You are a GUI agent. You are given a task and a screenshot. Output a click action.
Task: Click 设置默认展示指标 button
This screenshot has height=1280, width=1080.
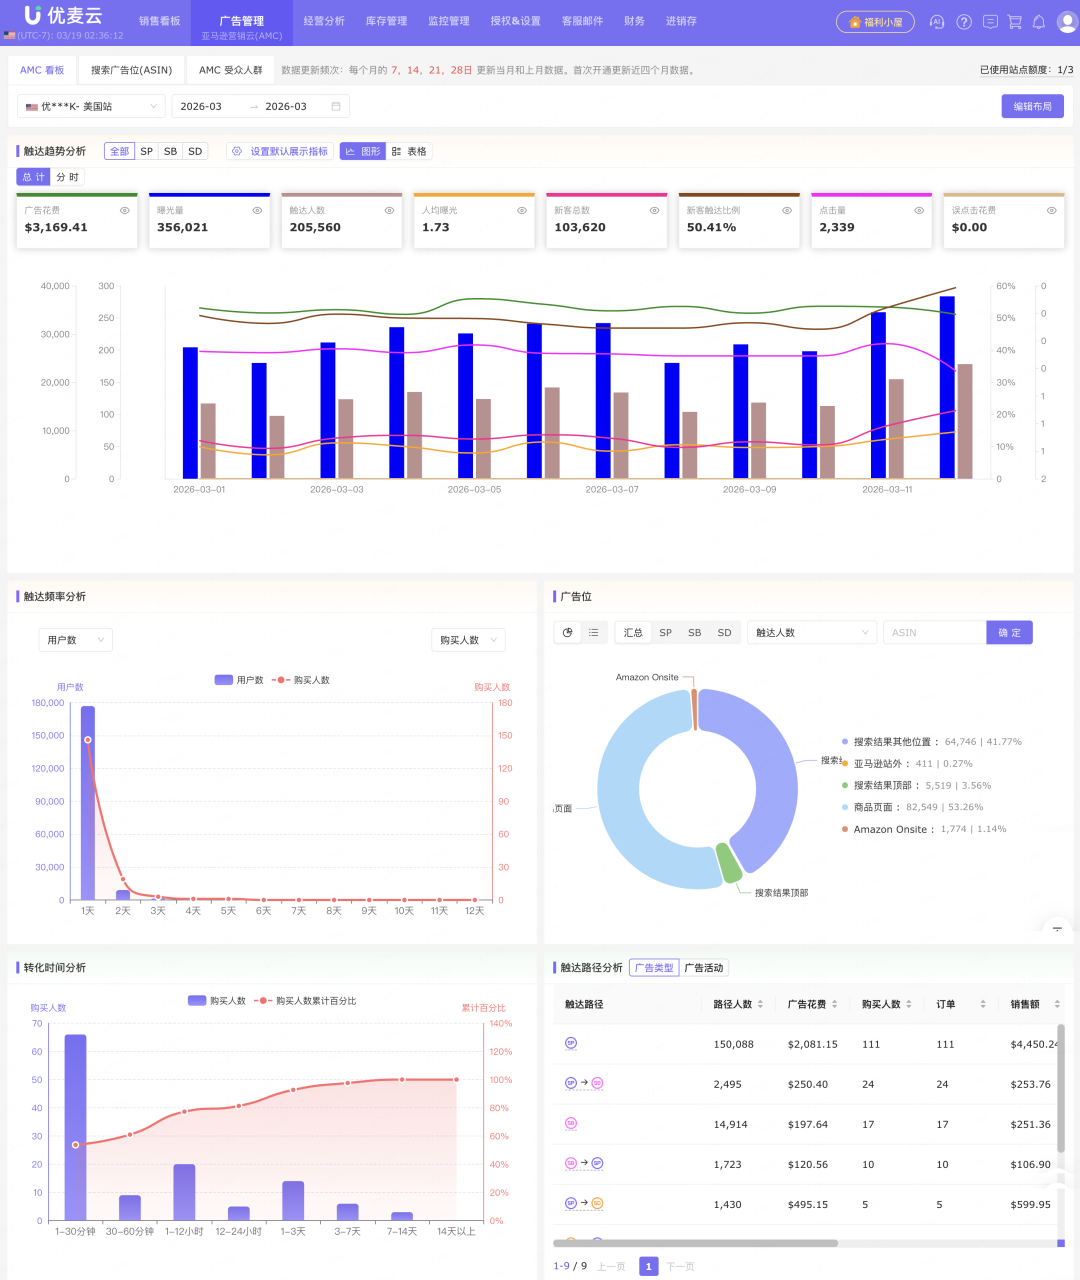(x=280, y=152)
